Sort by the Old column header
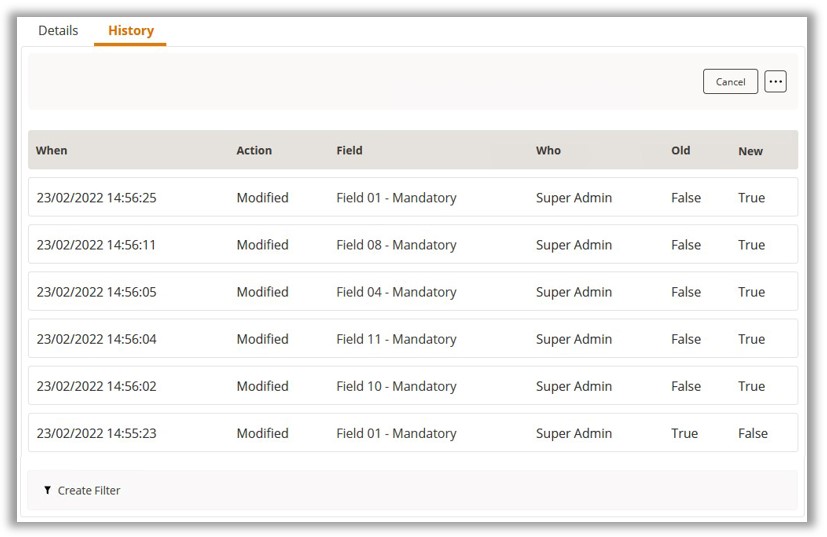 [680, 151]
